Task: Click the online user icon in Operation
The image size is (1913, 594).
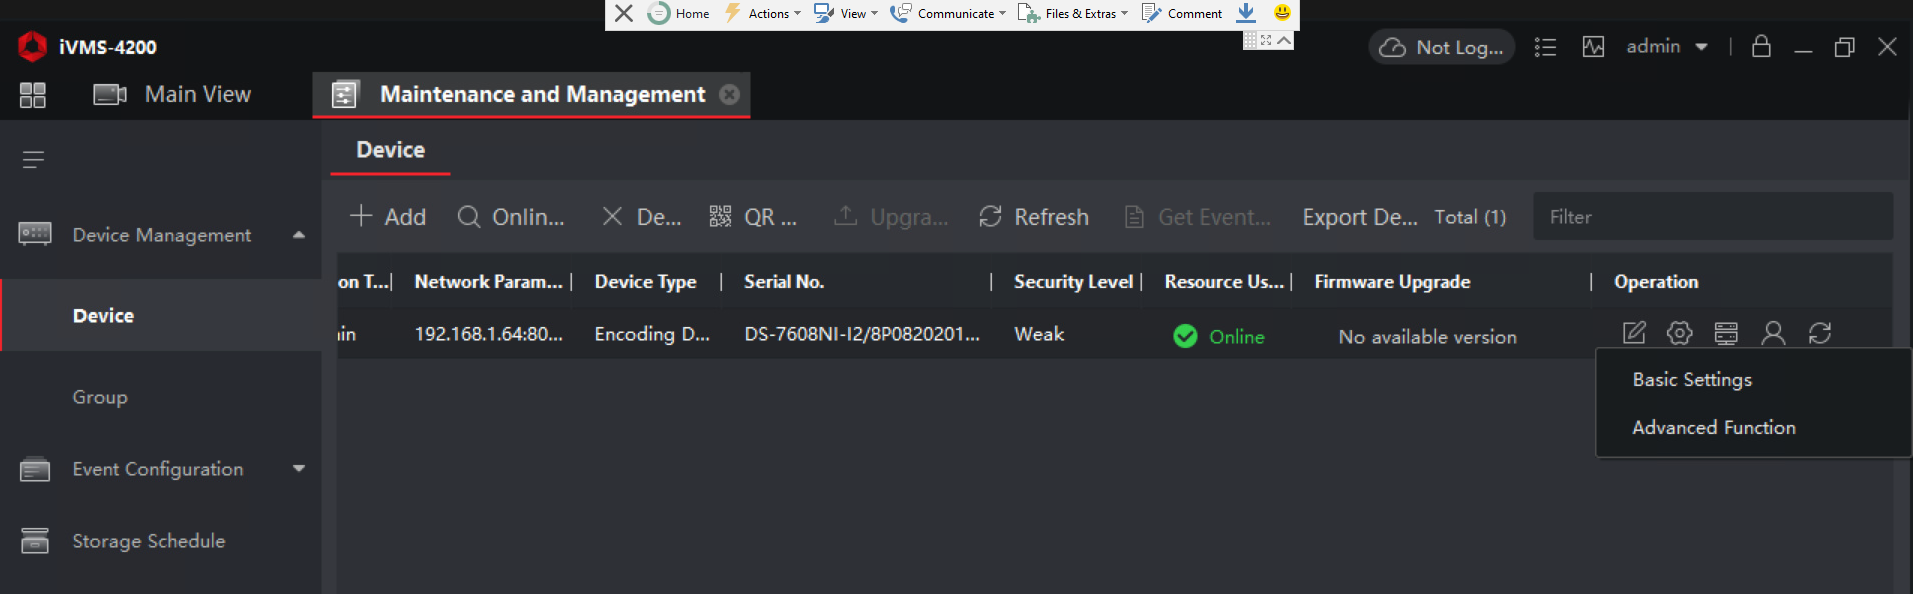Action: [x=1773, y=333]
